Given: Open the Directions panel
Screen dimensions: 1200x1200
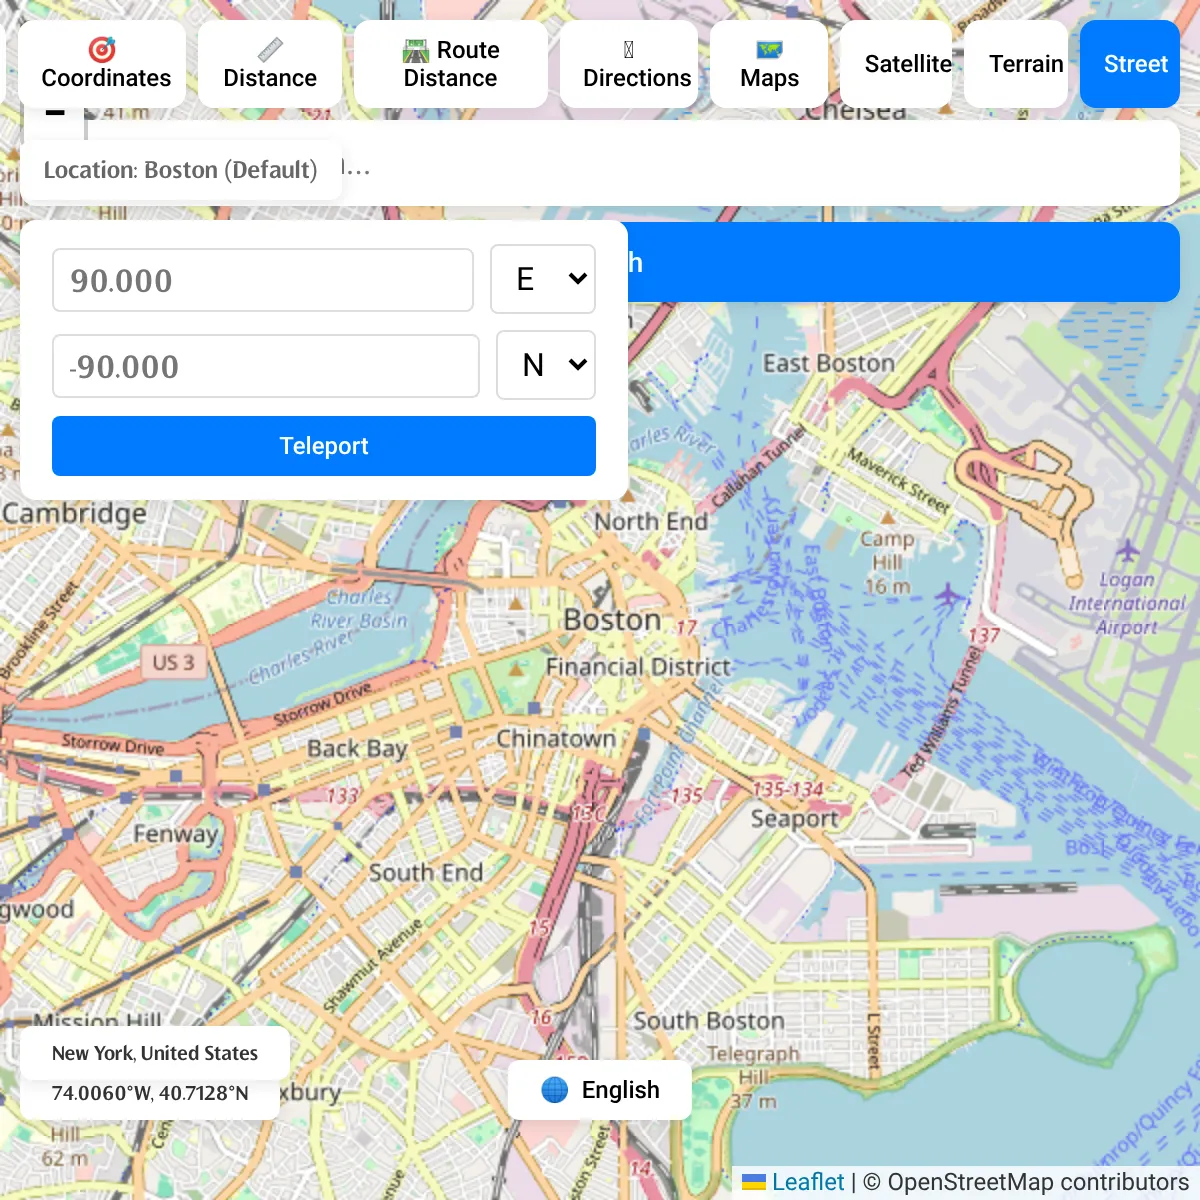Looking at the screenshot, I should click(629, 64).
